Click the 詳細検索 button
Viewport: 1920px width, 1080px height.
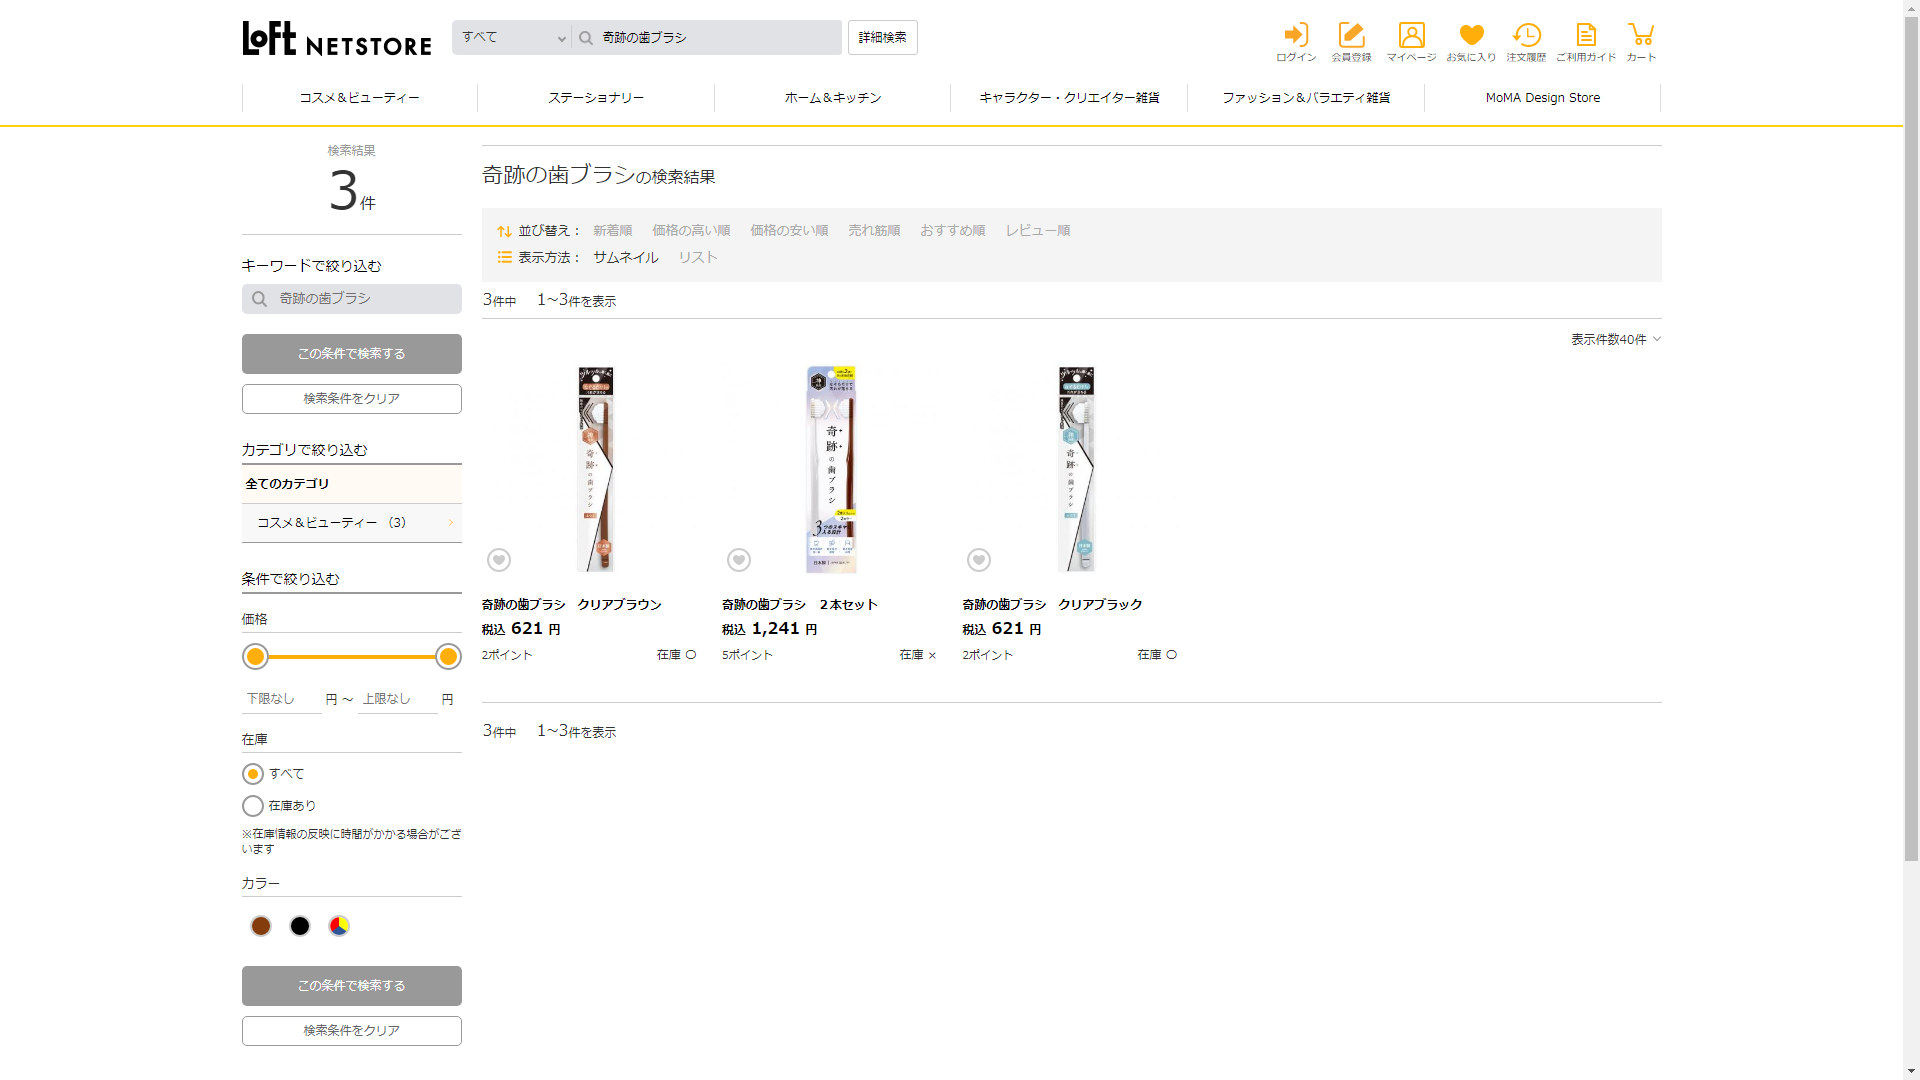(x=882, y=38)
